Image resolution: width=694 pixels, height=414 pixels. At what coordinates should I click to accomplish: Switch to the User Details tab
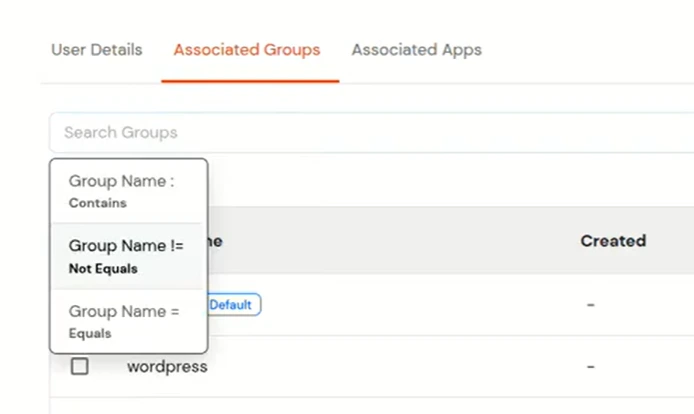tap(96, 50)
